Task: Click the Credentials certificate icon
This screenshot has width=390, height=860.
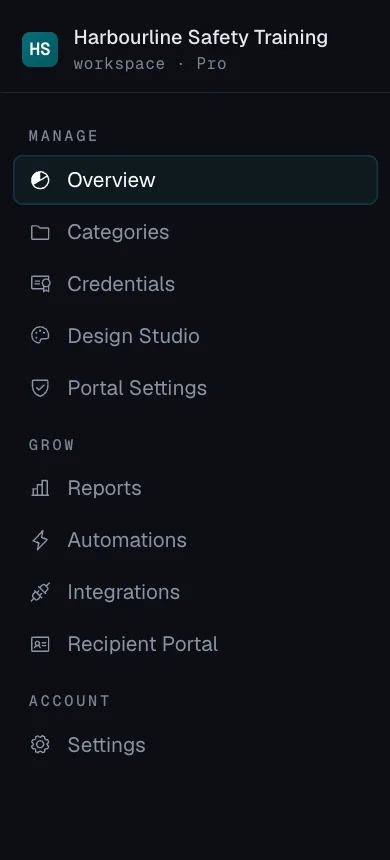Action: click(x=40, y=284)
